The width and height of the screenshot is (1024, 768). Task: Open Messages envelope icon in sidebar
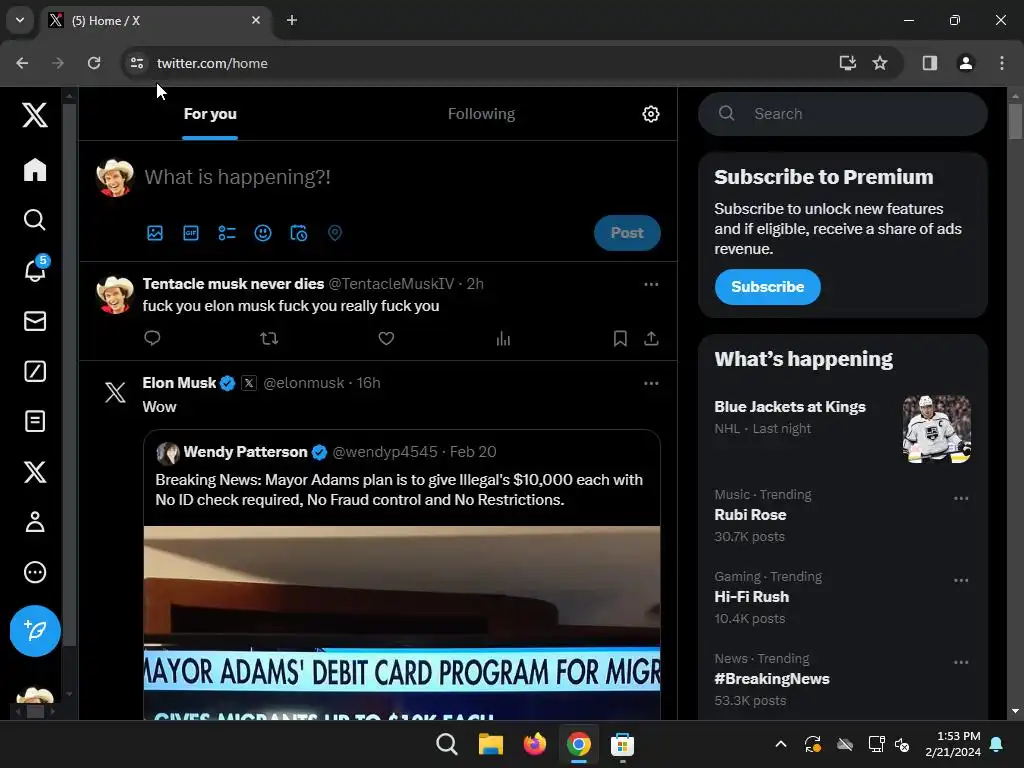[35, 321]
